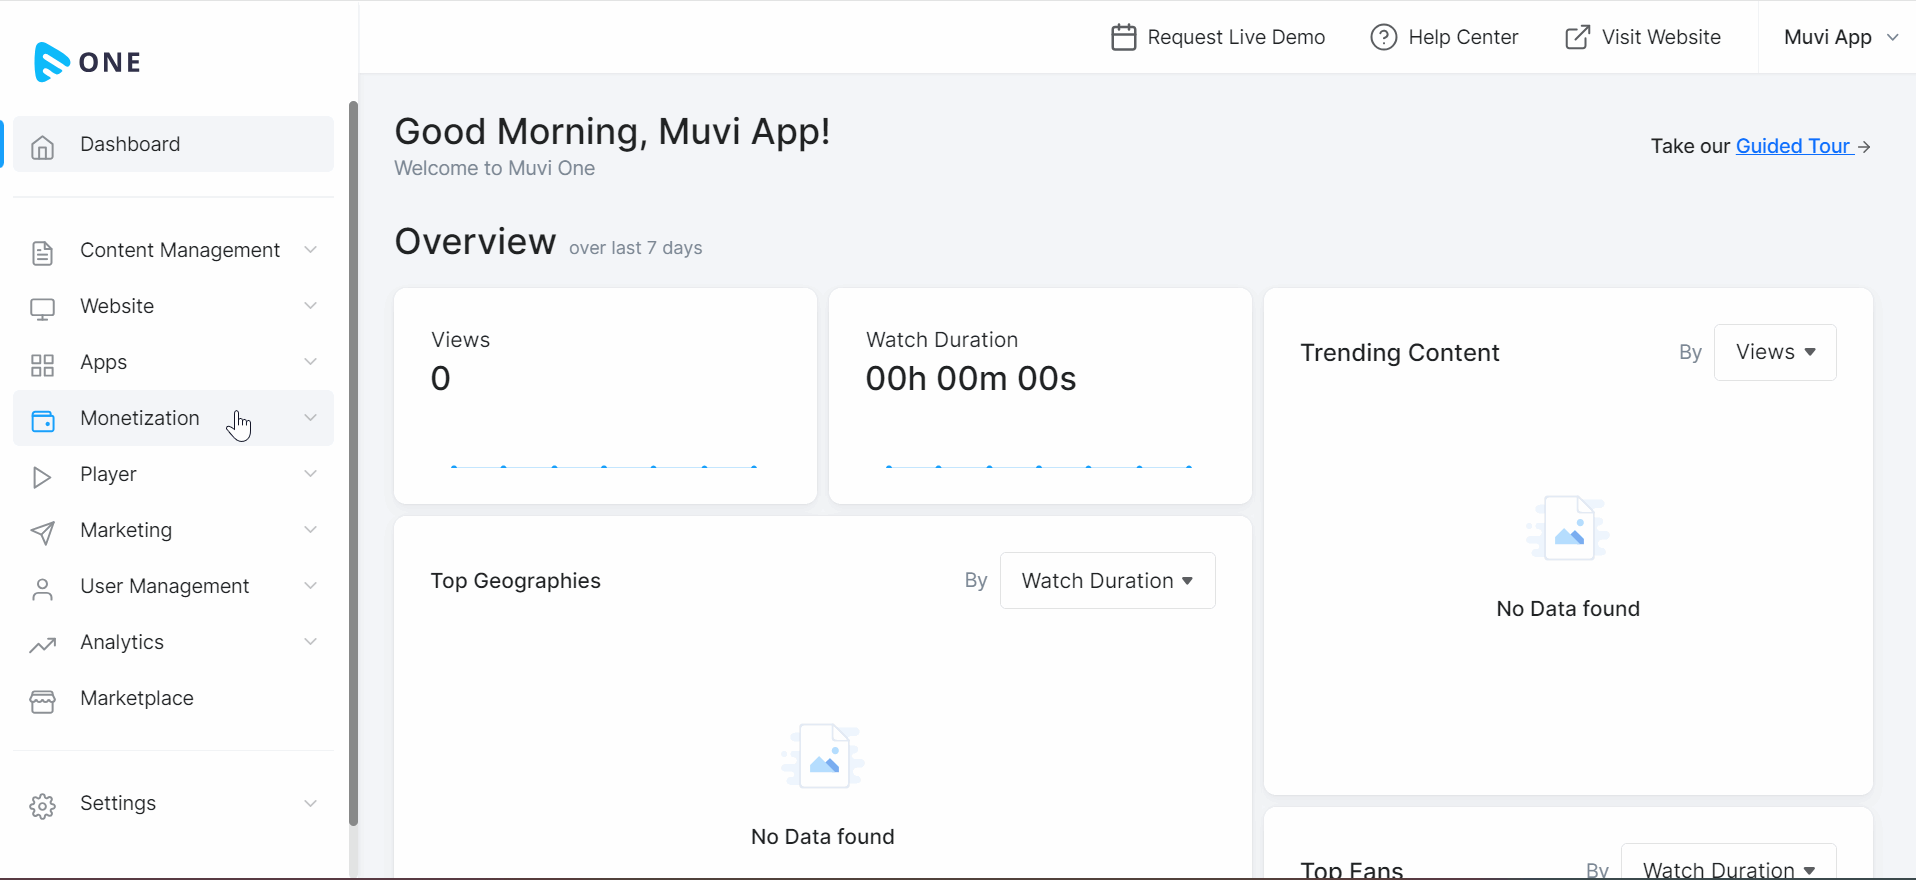Select the Website menu label
The image size is (1916, 880).
117,306
